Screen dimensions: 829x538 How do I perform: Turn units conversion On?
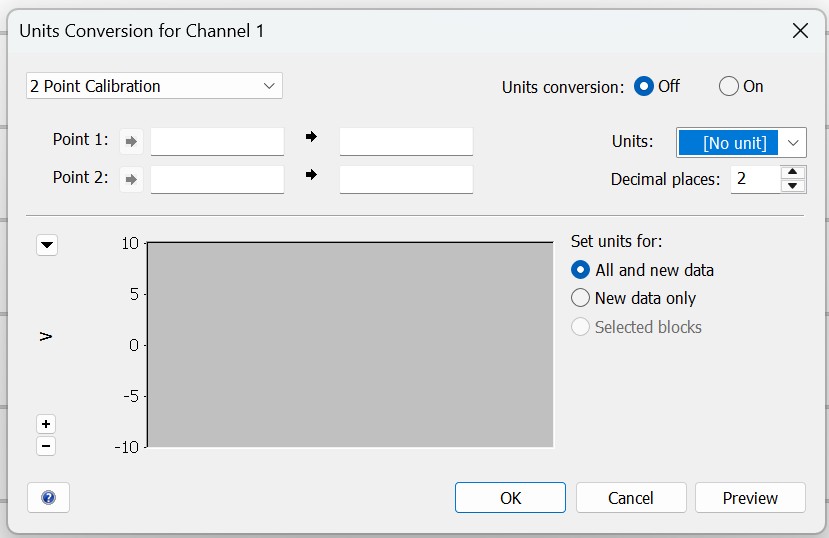(x=729, y=87)
